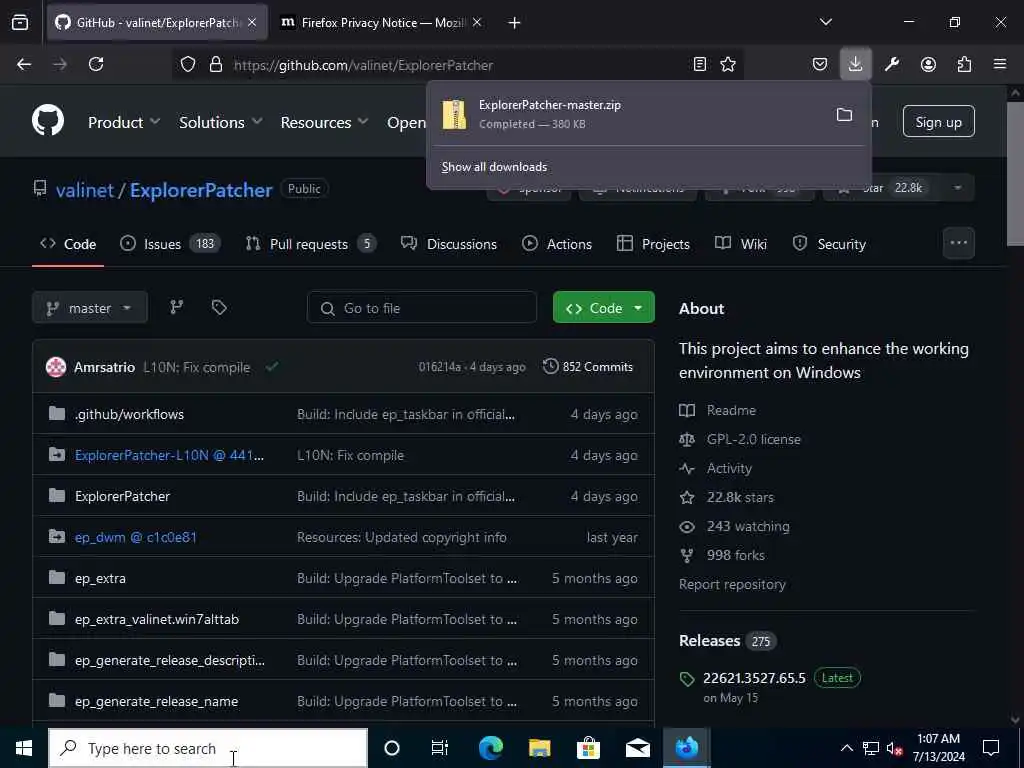
Task: Expand the Product menu
Action: tap(123, 122)
